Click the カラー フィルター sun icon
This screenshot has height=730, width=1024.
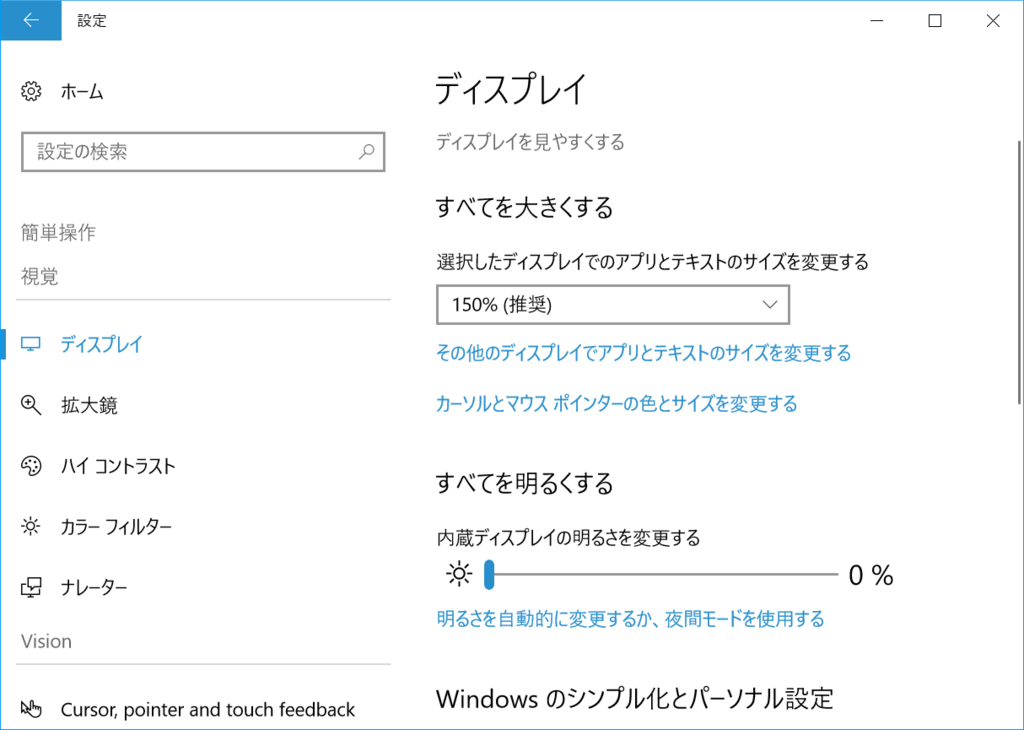click(31, 526)
